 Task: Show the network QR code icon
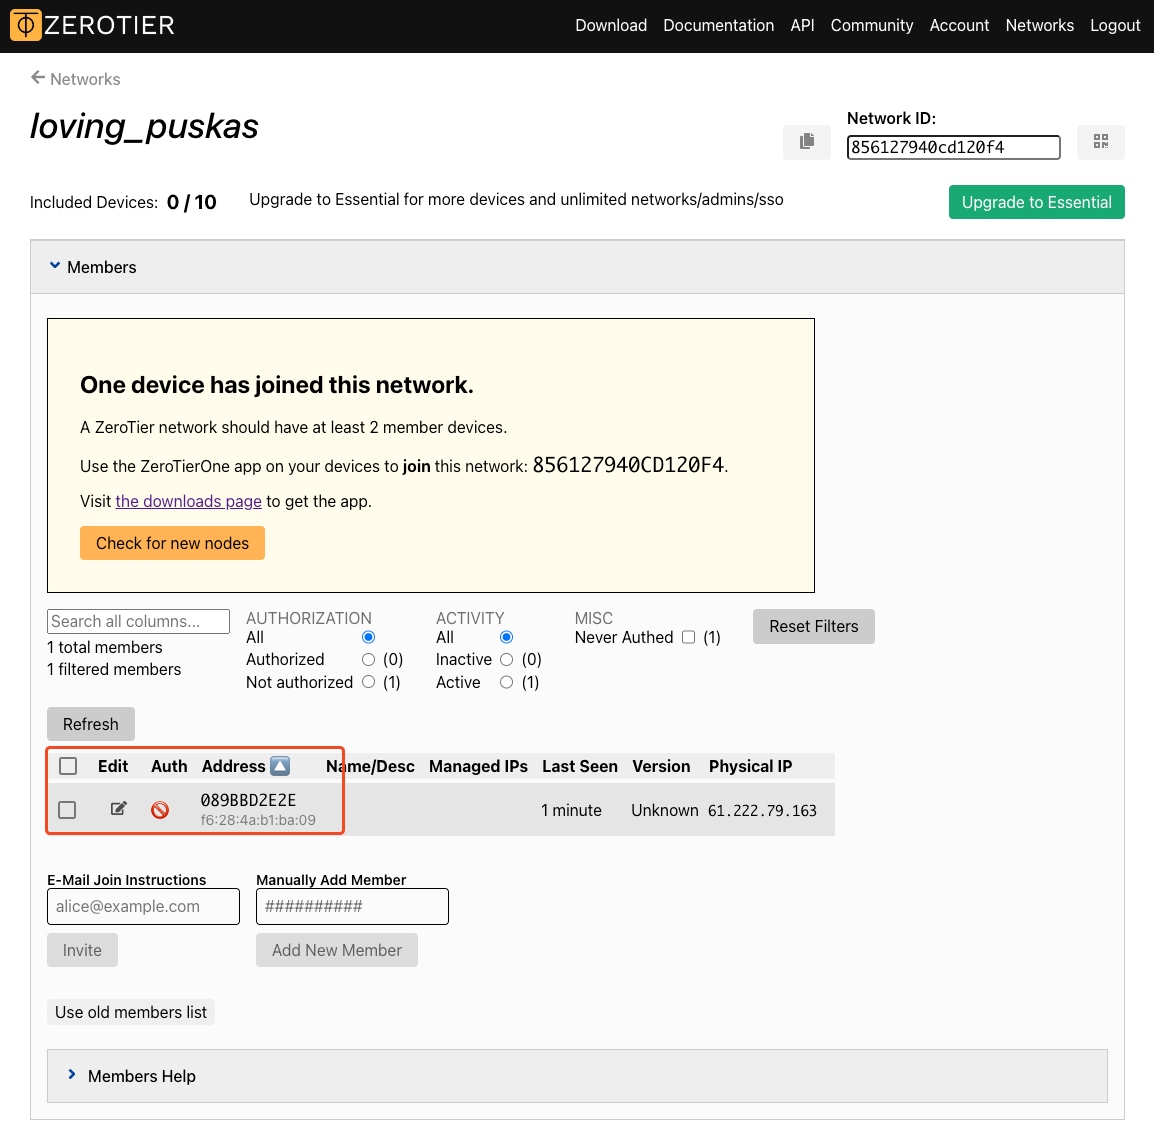click(x=1100, y=141)
